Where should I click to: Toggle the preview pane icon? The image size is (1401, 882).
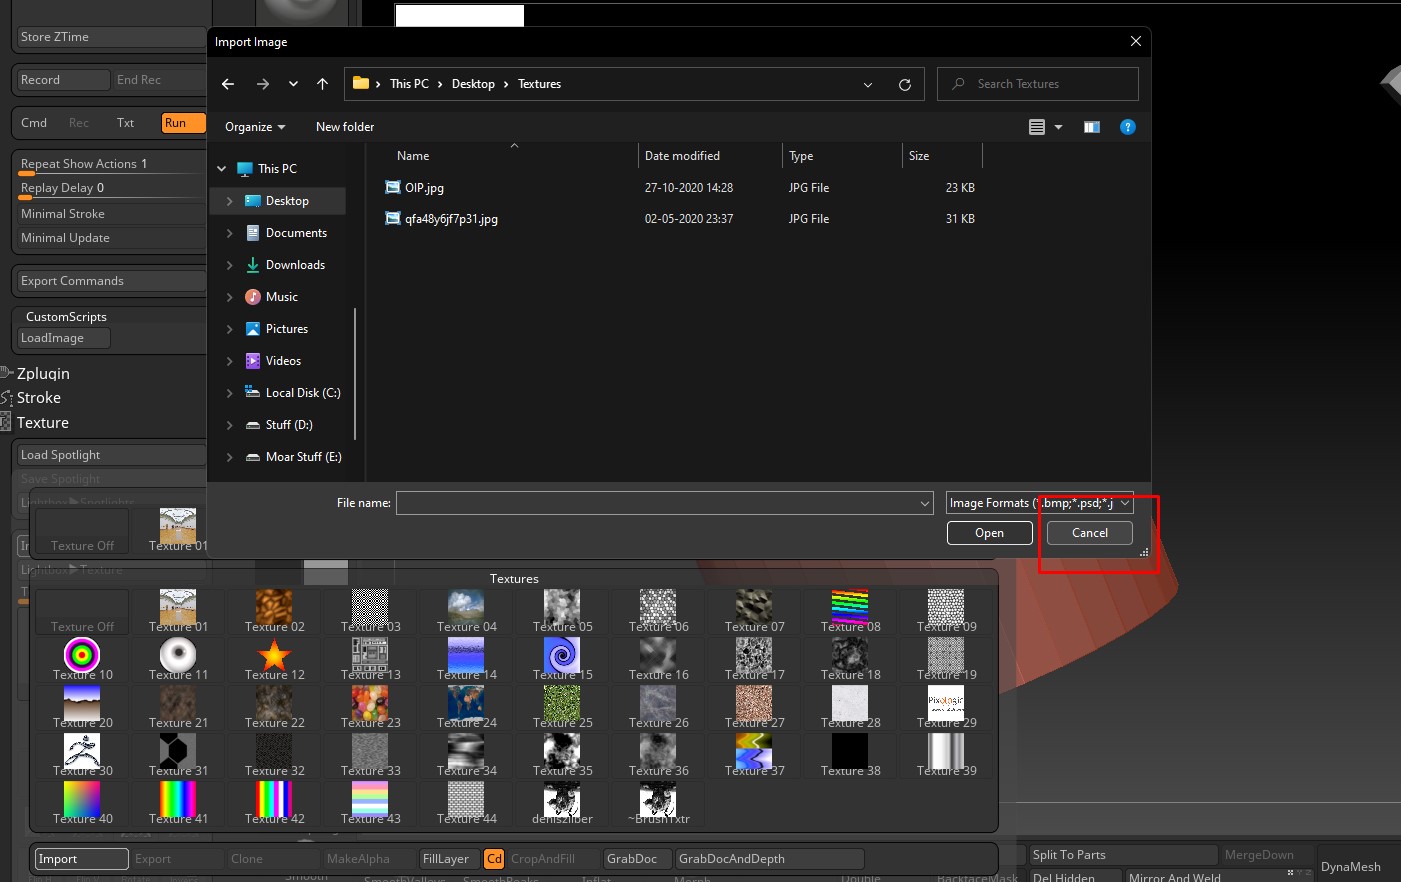[x=1092, y=127]
